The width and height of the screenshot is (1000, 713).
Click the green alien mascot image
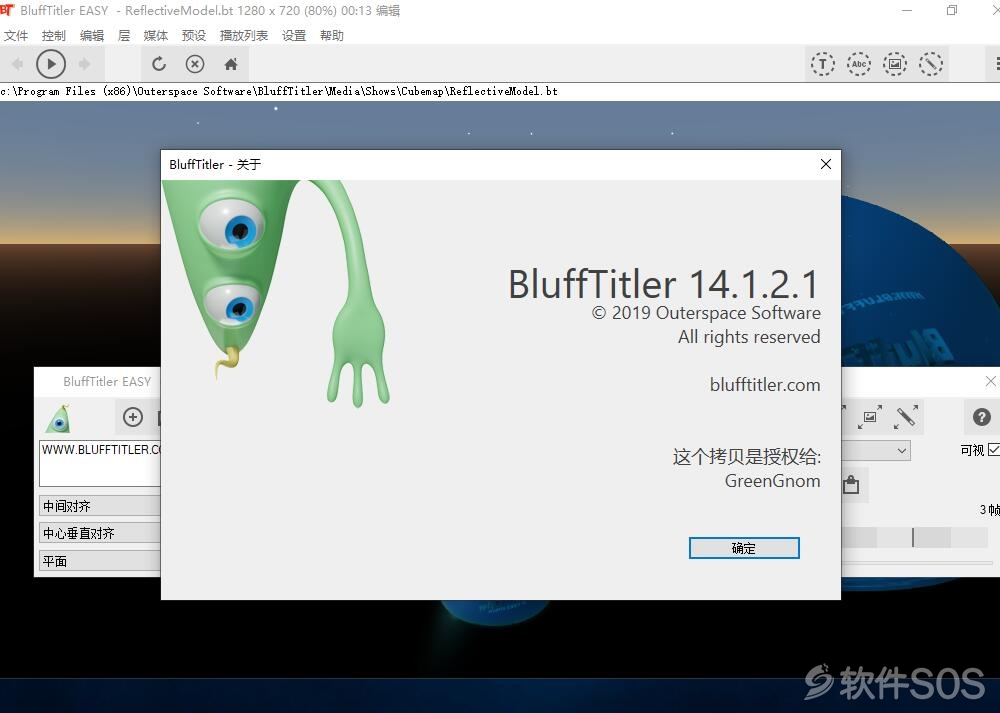coord(276,292)
